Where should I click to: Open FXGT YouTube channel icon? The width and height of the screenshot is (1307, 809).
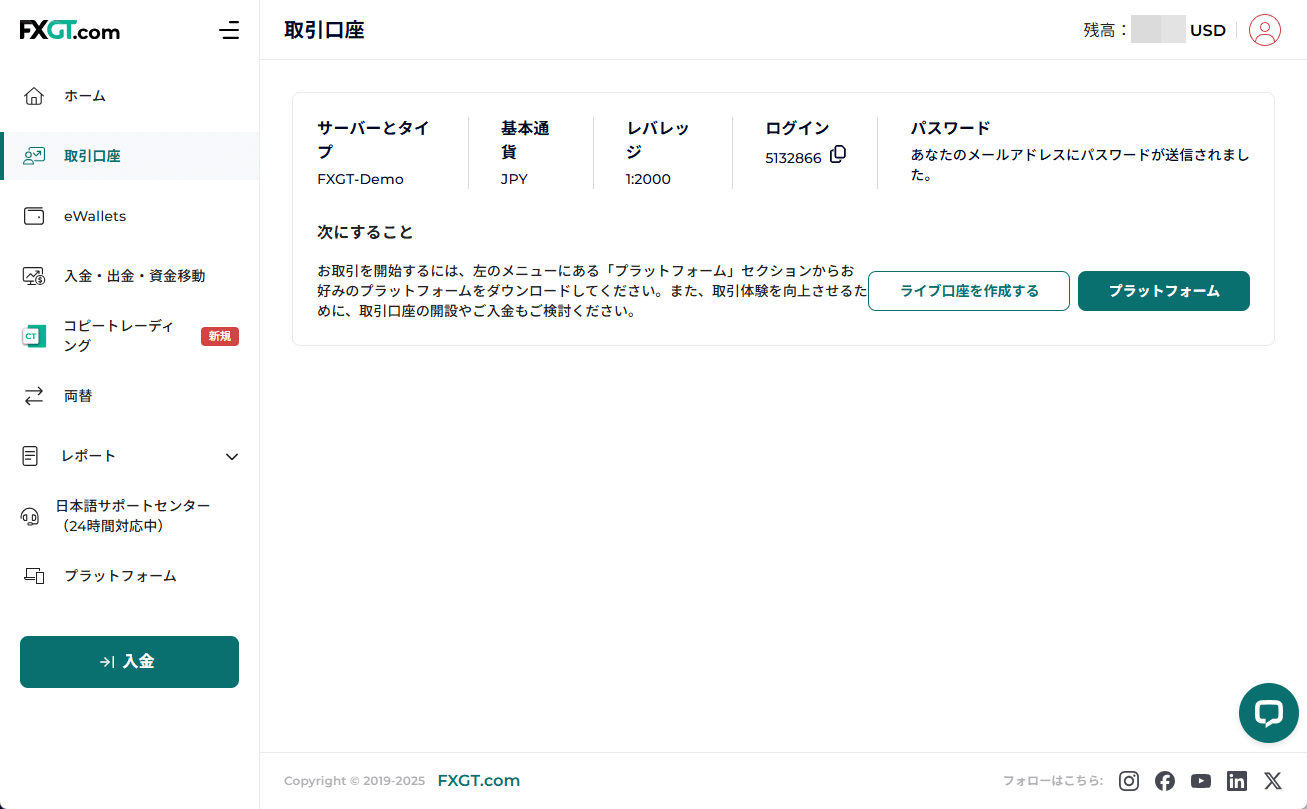click(1201, 781)
